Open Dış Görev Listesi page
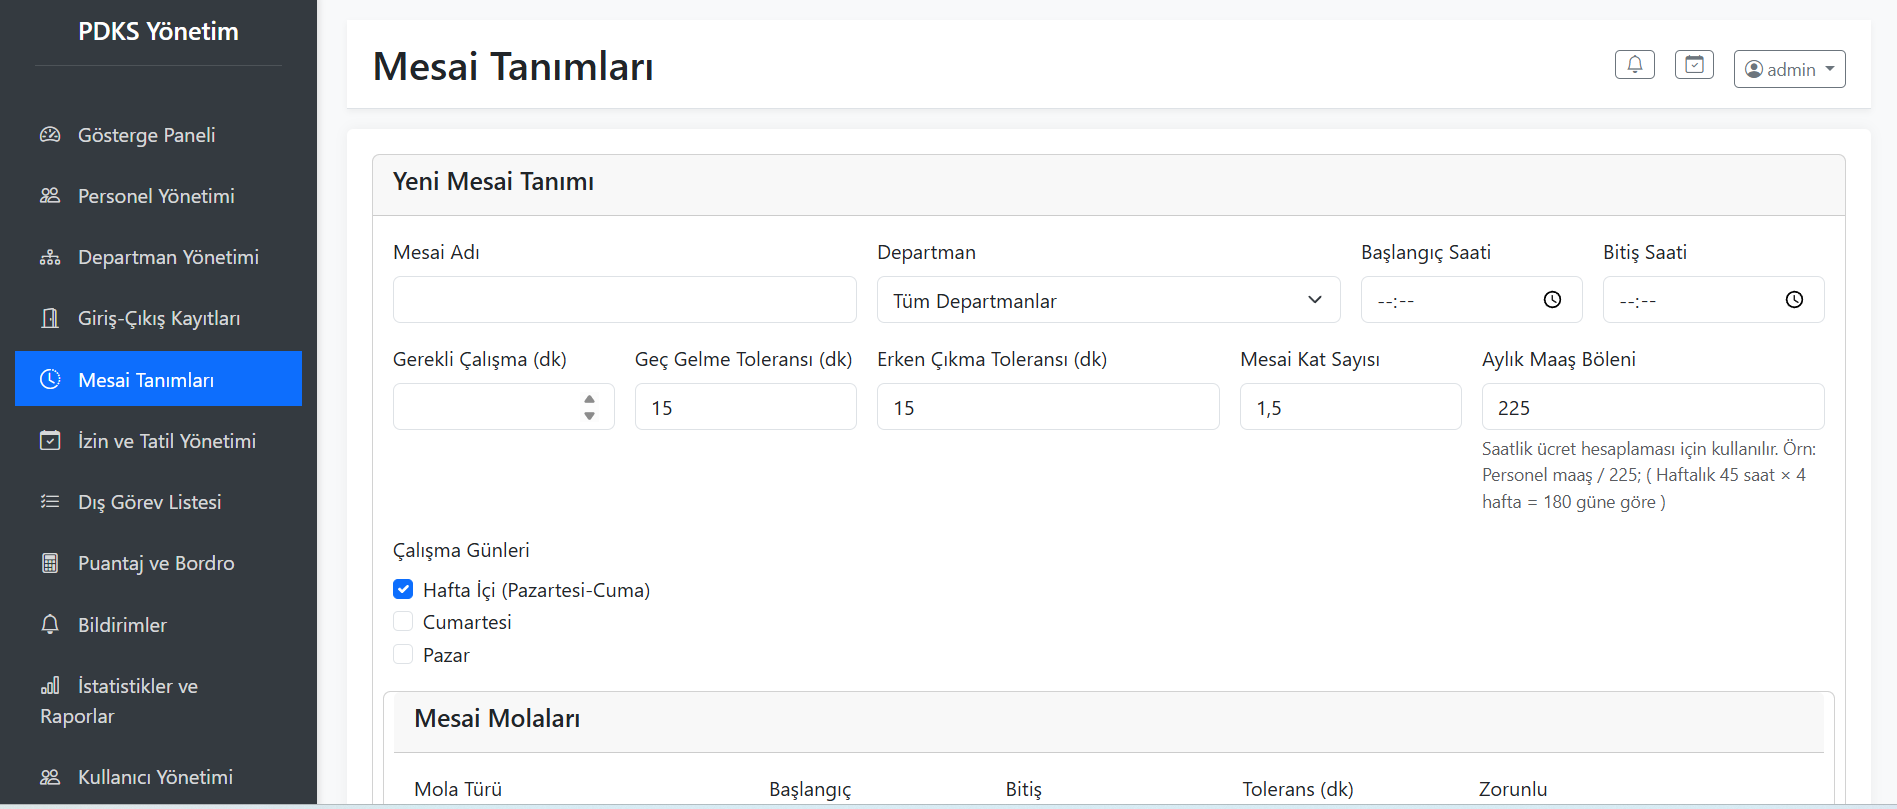 click(149, 502)
